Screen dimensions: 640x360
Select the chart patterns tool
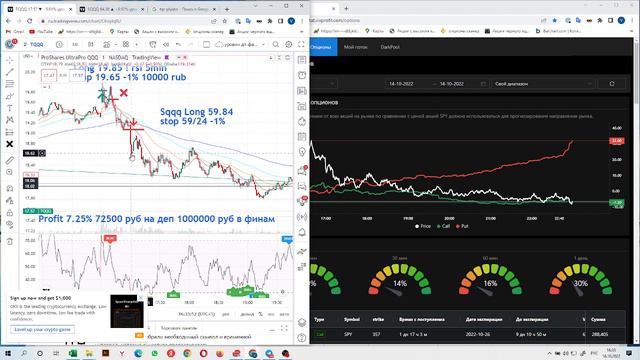pyautogui.click(x=10, y=120)
